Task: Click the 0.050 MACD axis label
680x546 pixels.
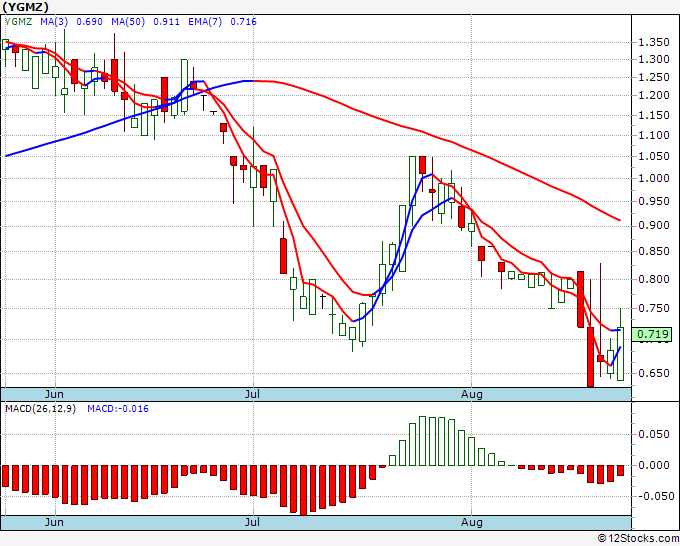Action: [x=654, y=435]
